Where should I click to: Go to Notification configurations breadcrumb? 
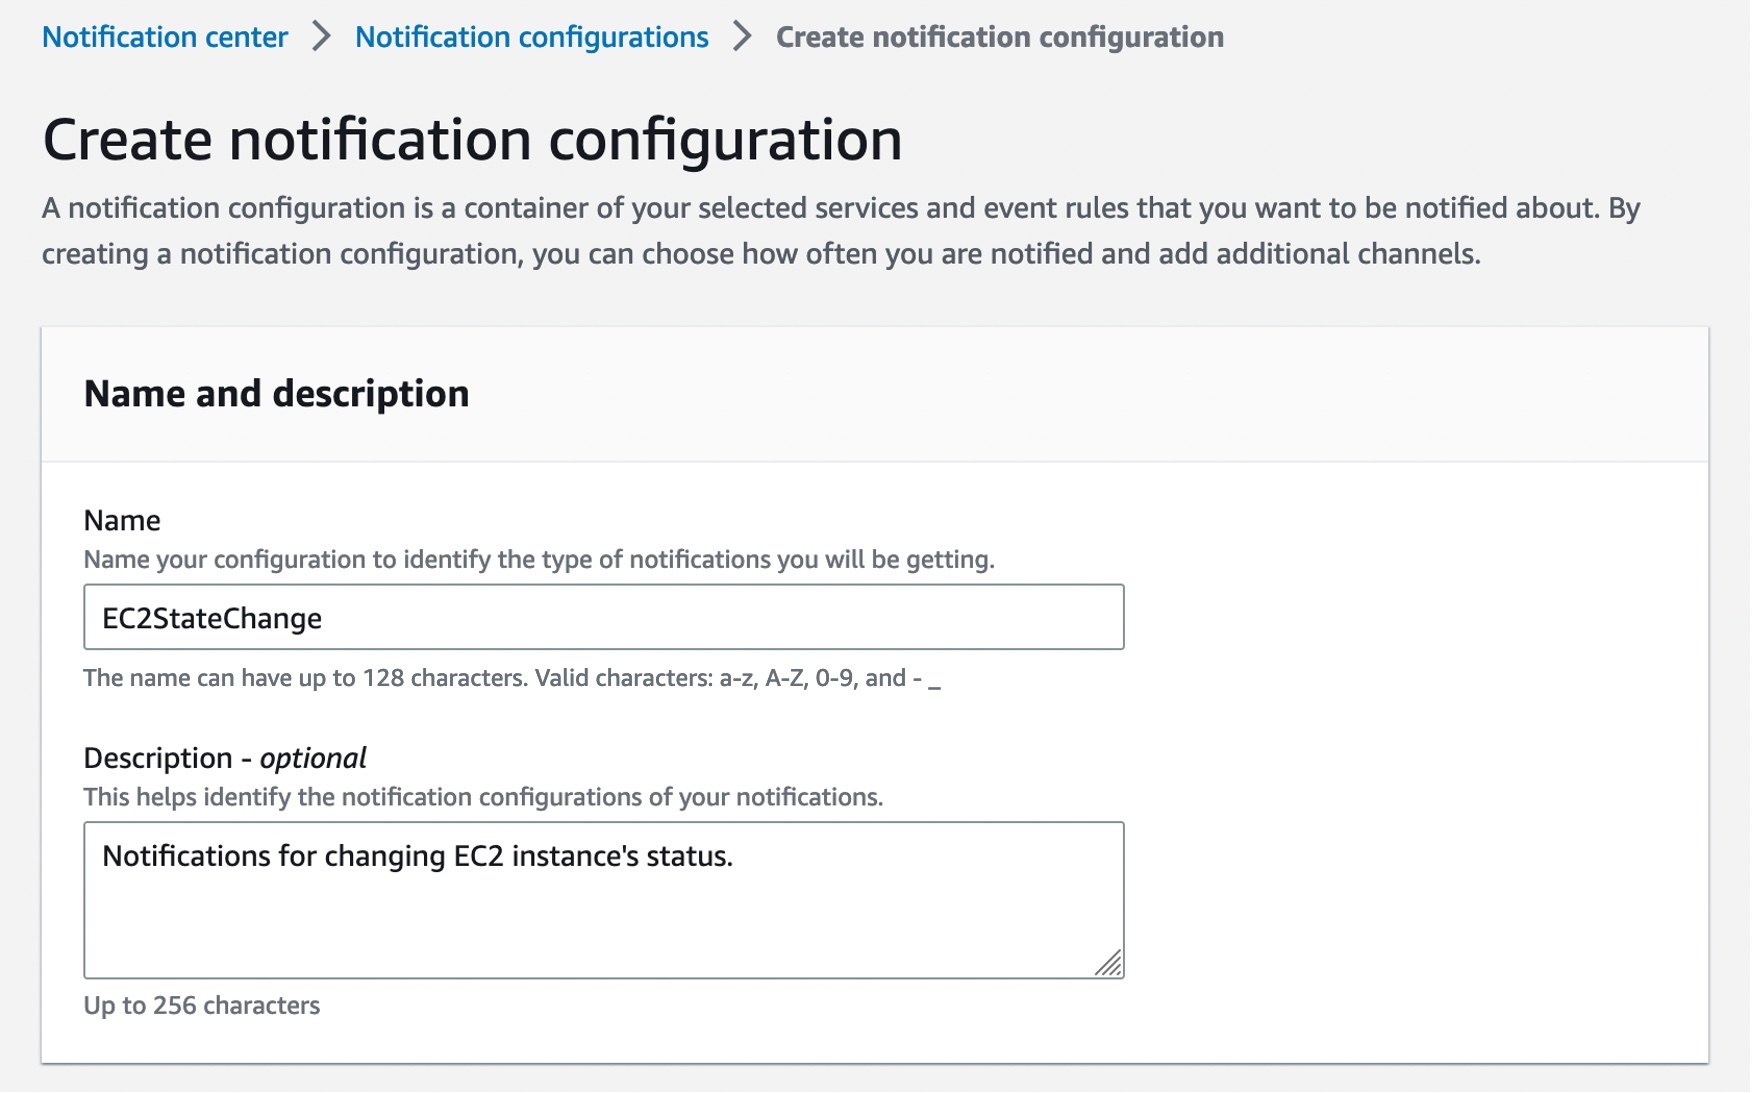click(532, 37)
